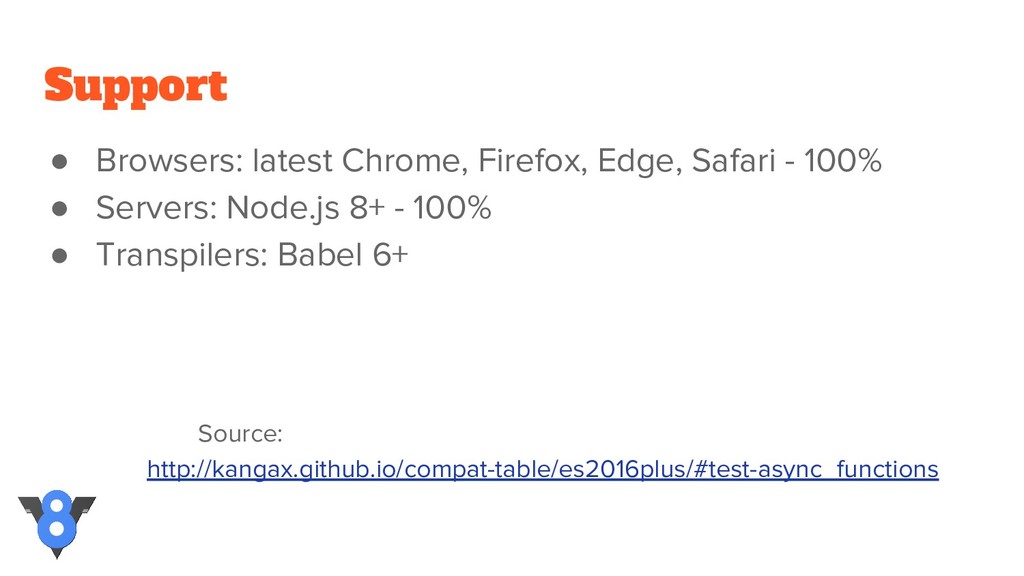Screen dimensions: 1024x576
Task: Click the word Transpilers in third bullet
Action: point(182,256)
